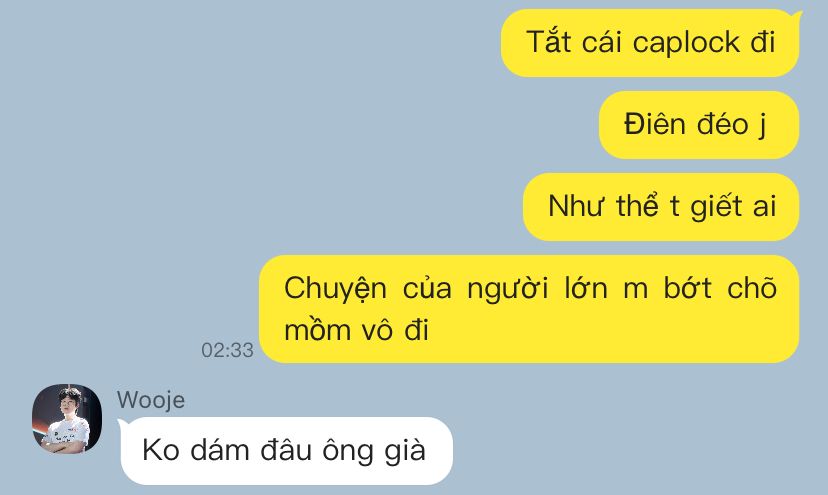Click the word "Ko" in the white bubble
Screen dimensions: 828x495
pyautogui.click(x=161, y=451)
